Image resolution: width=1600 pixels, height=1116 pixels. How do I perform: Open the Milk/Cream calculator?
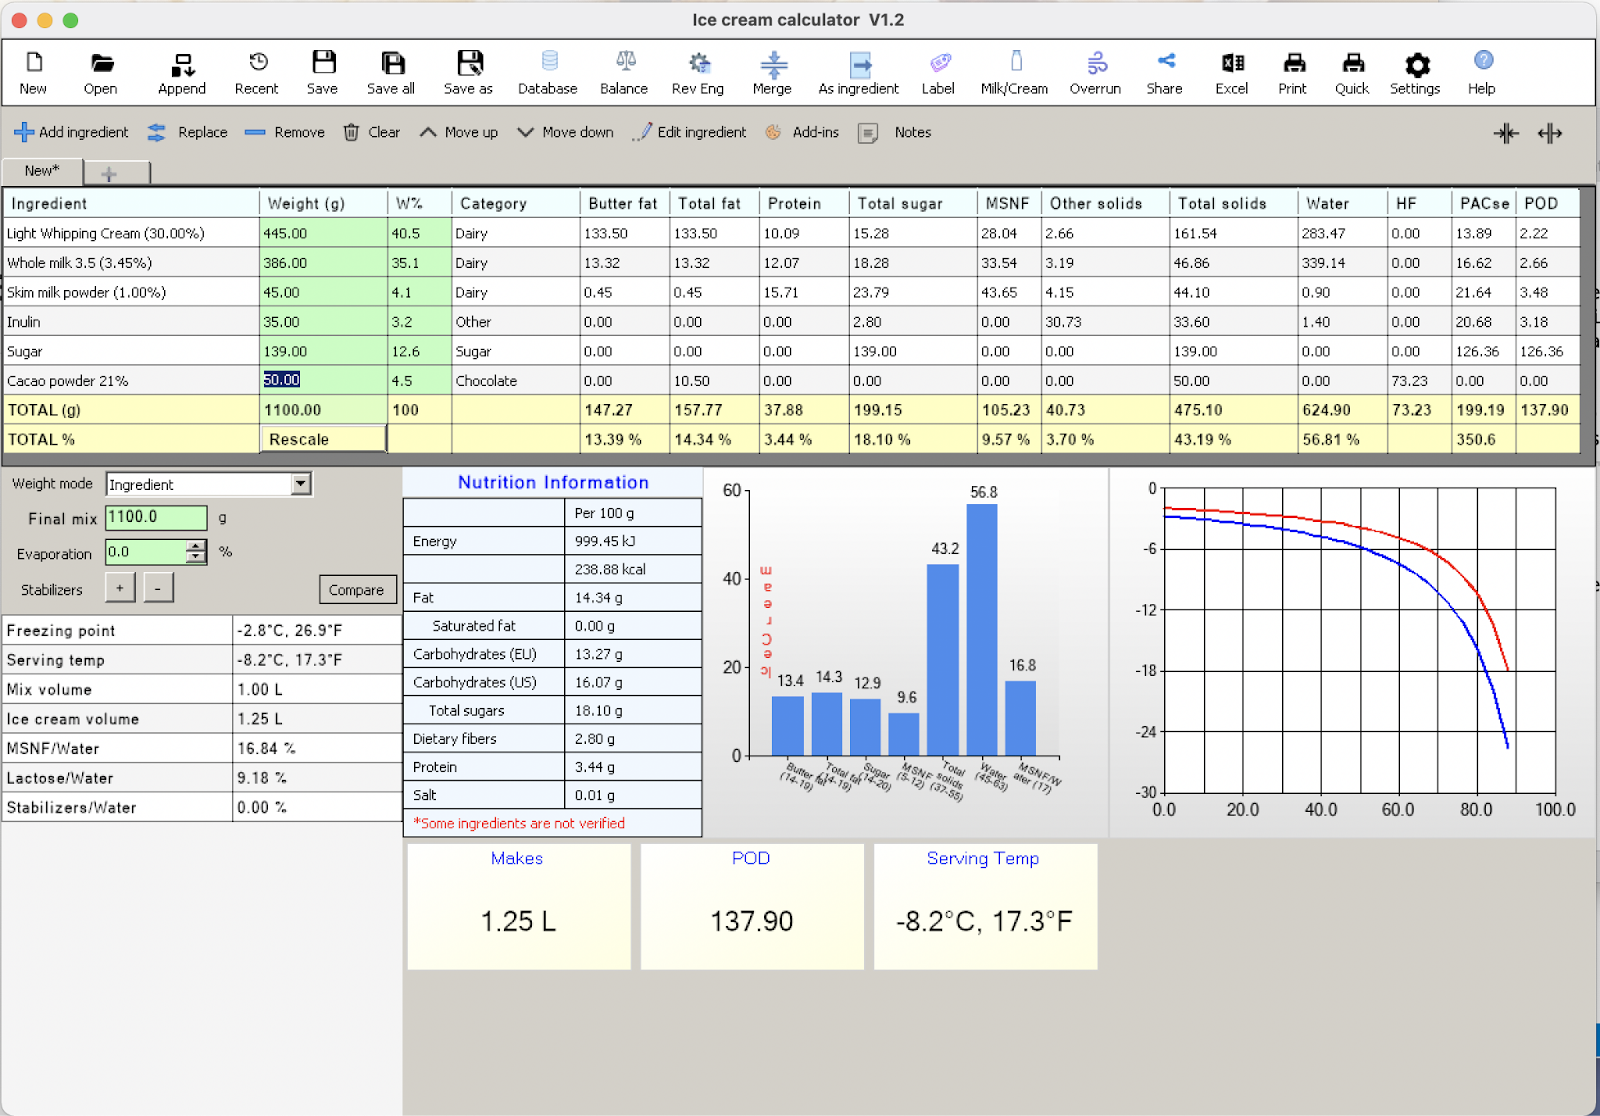(x=1015, y=73)
